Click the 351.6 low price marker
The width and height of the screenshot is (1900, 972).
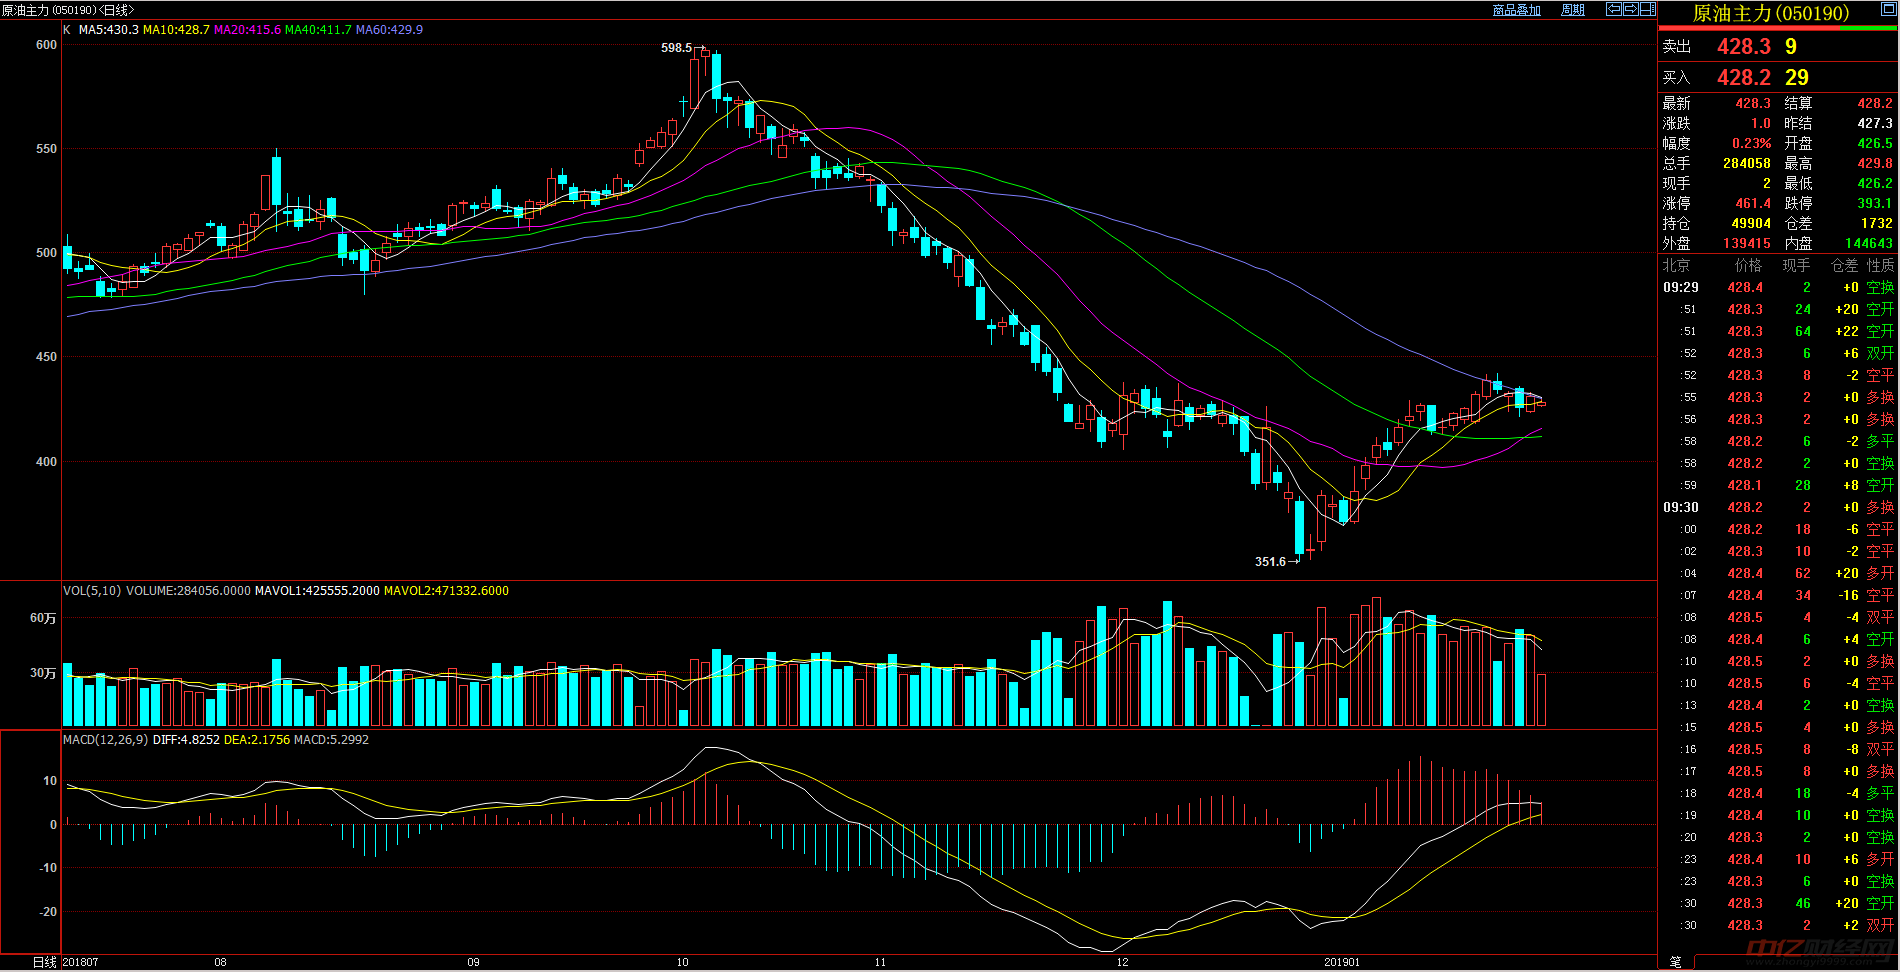[1271, 561]
